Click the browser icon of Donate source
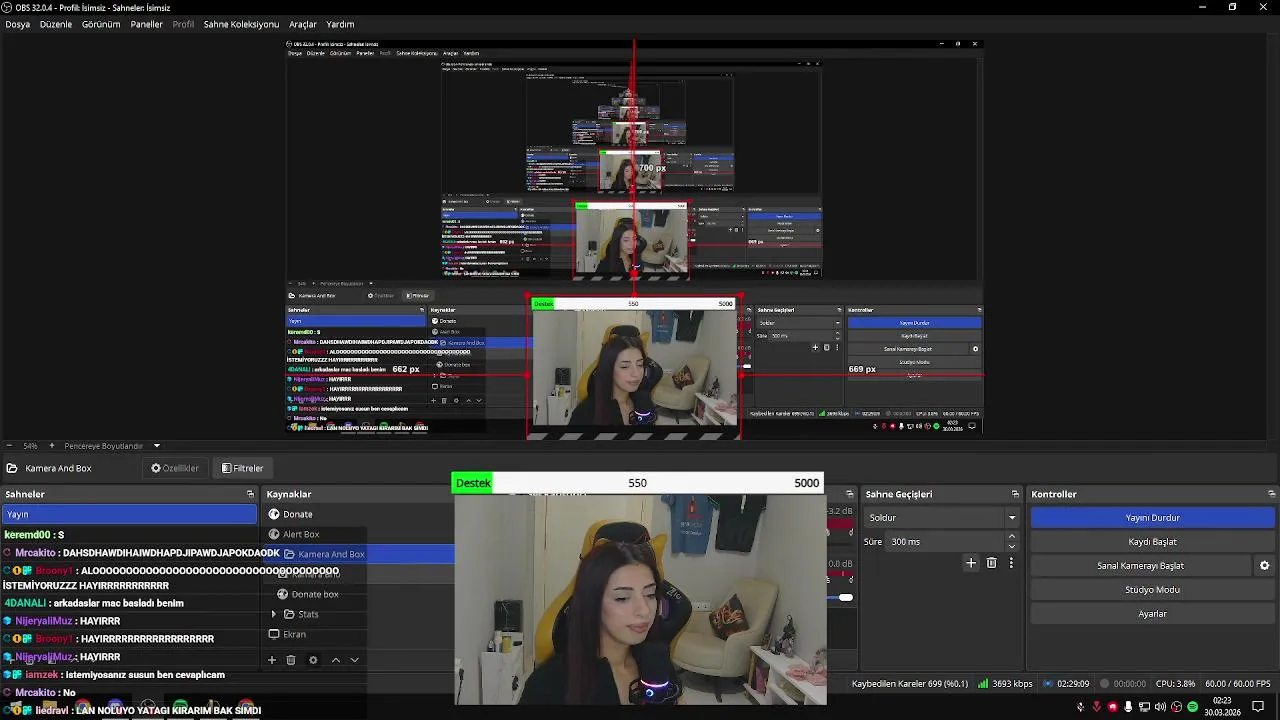Viewport: 1280px width, 720px height. coord(274,514)
